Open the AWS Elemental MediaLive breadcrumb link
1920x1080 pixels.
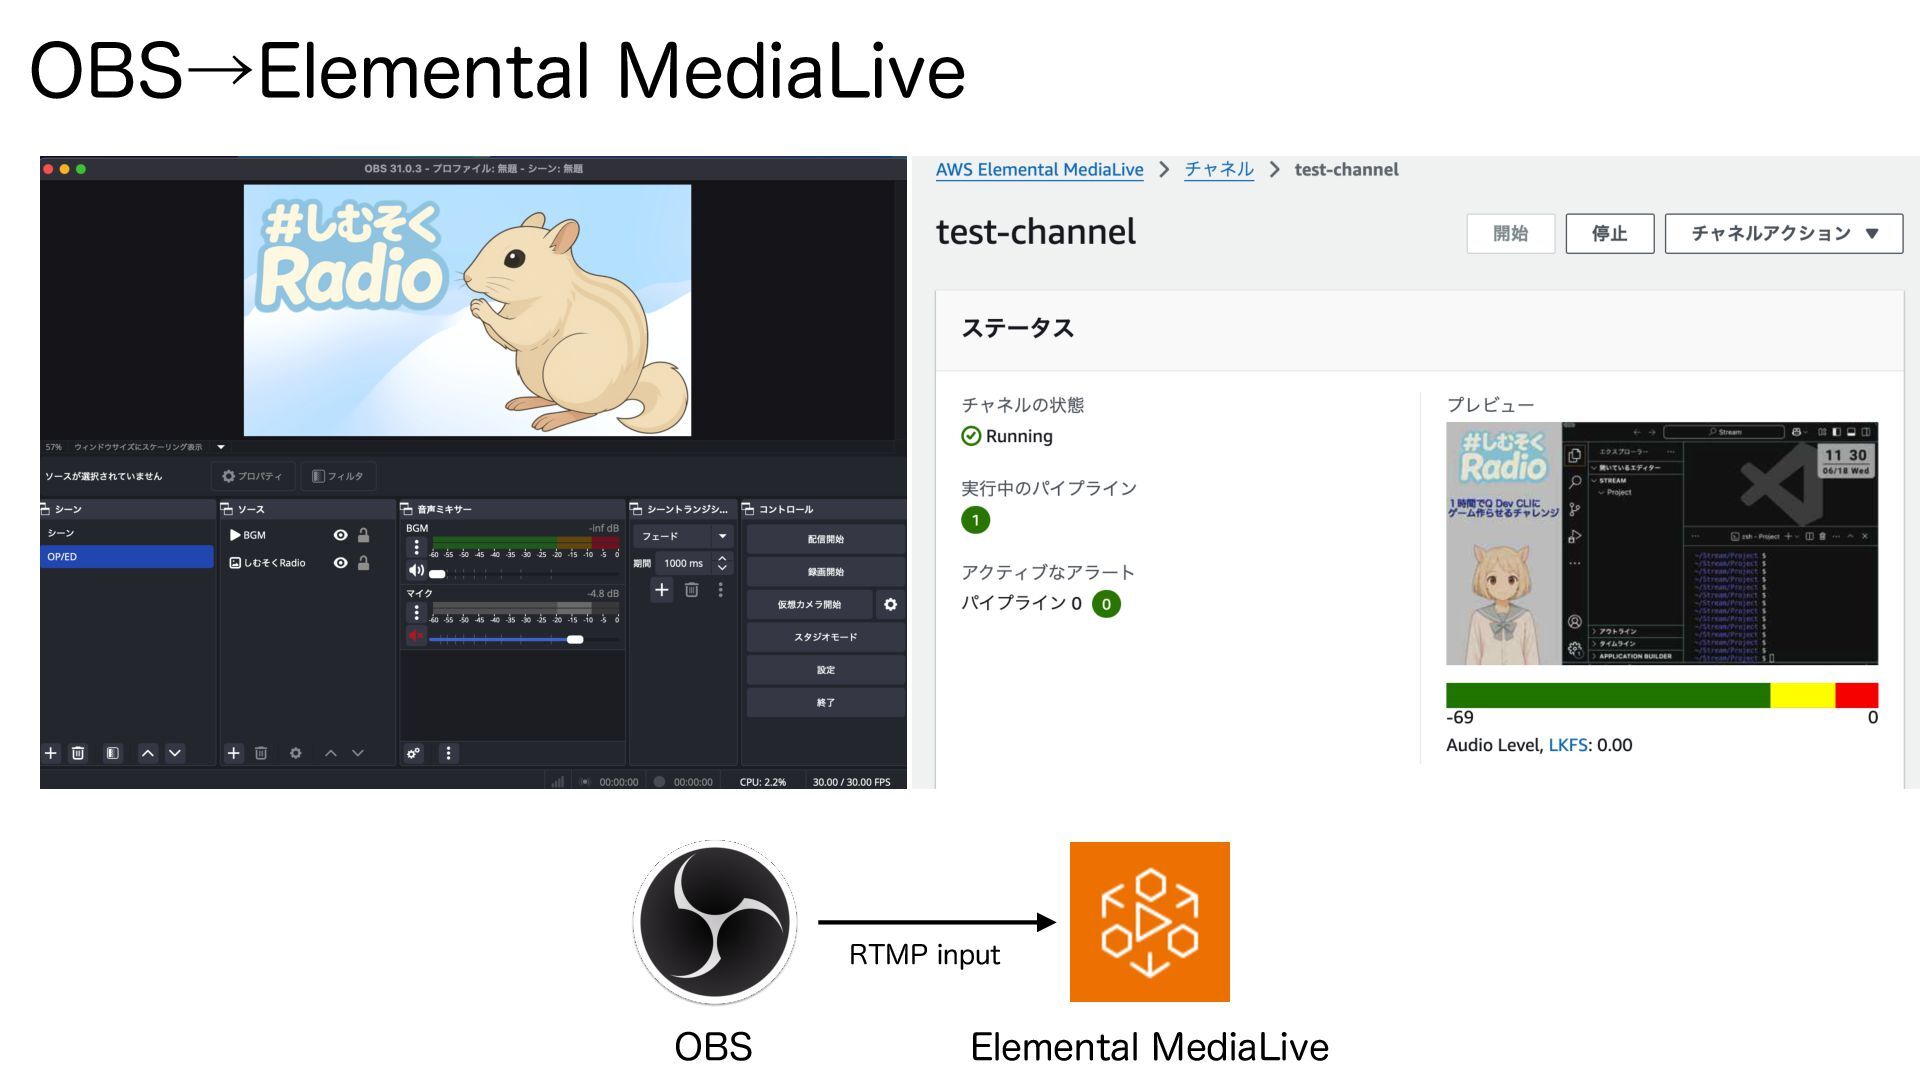tap(1039, 170)
